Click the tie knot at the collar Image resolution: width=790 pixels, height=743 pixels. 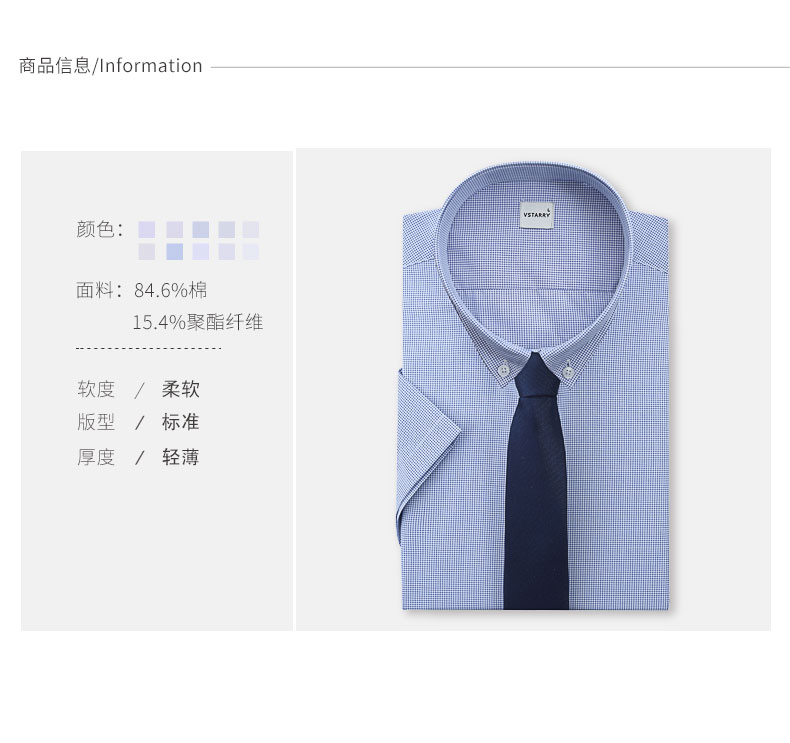537,370
